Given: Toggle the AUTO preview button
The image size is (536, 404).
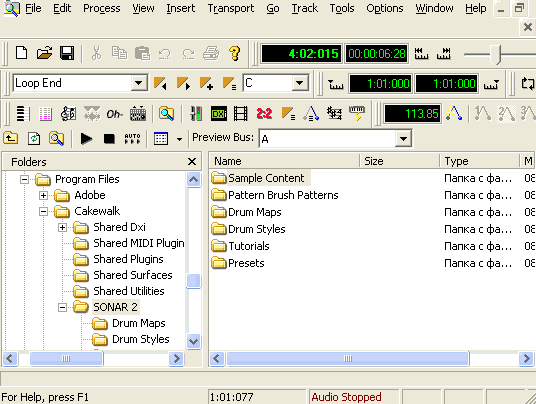Looking at the screenshot, I should [132, 139].
